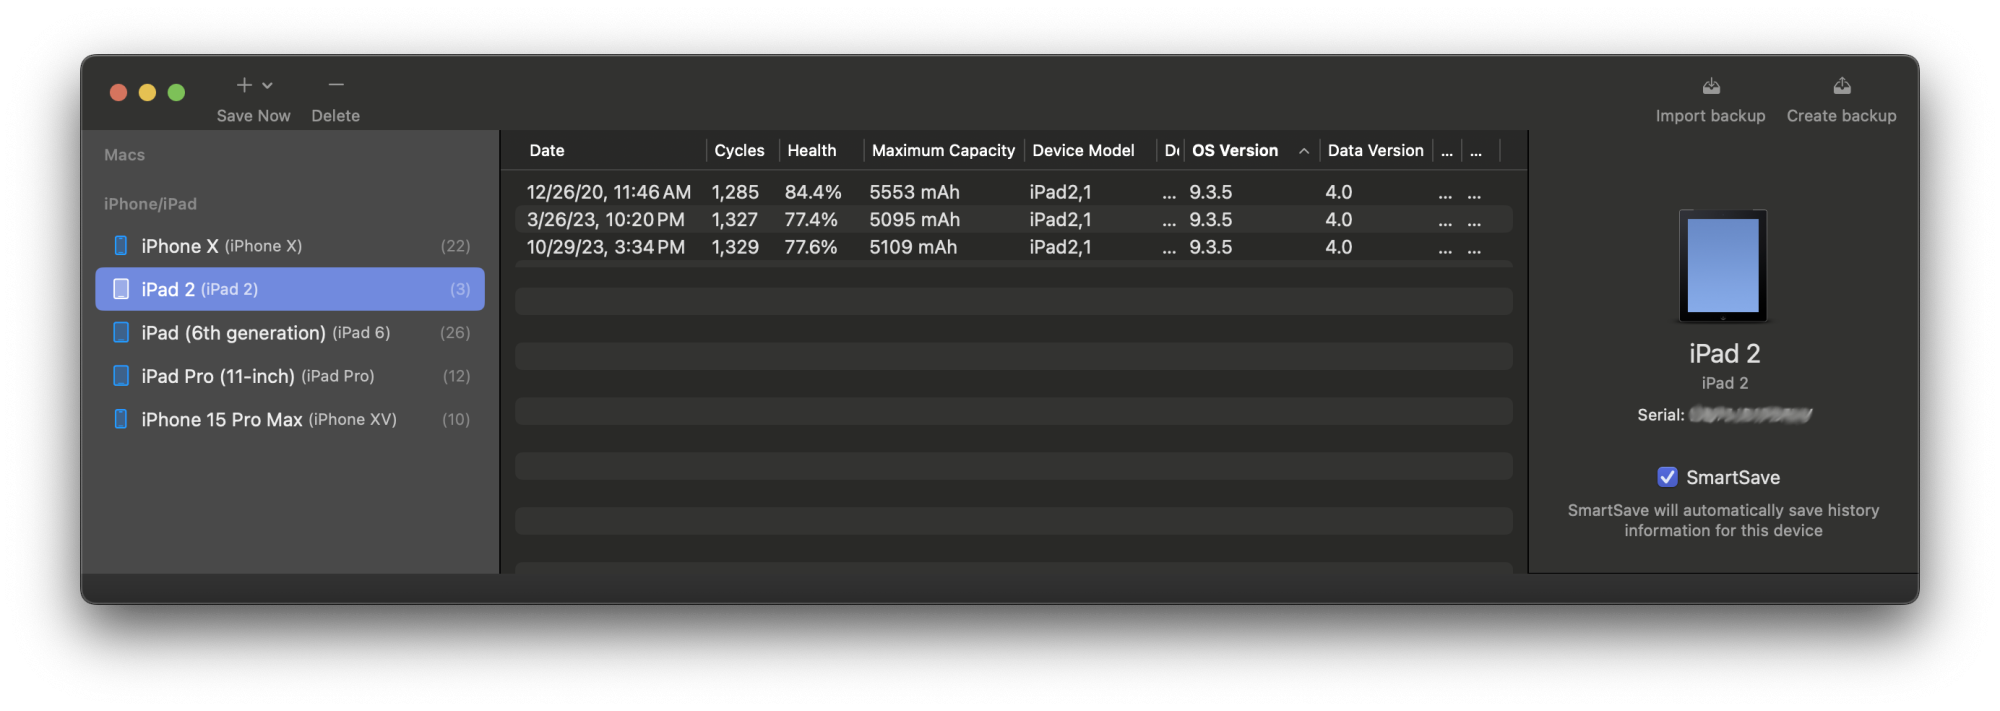
Task: Click the iPhone/iPad section header
Action: click(150, 204)
